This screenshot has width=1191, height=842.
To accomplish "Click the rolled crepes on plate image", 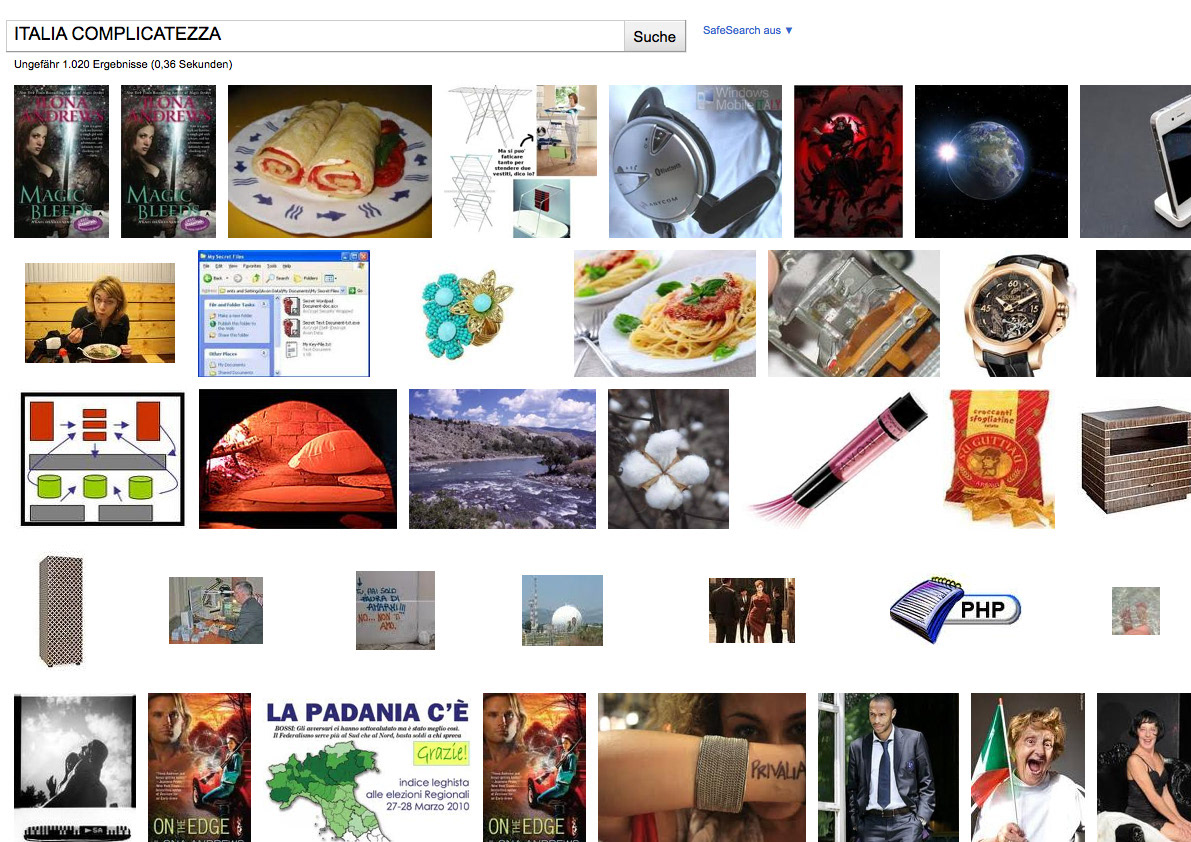I will pos(330,161).
